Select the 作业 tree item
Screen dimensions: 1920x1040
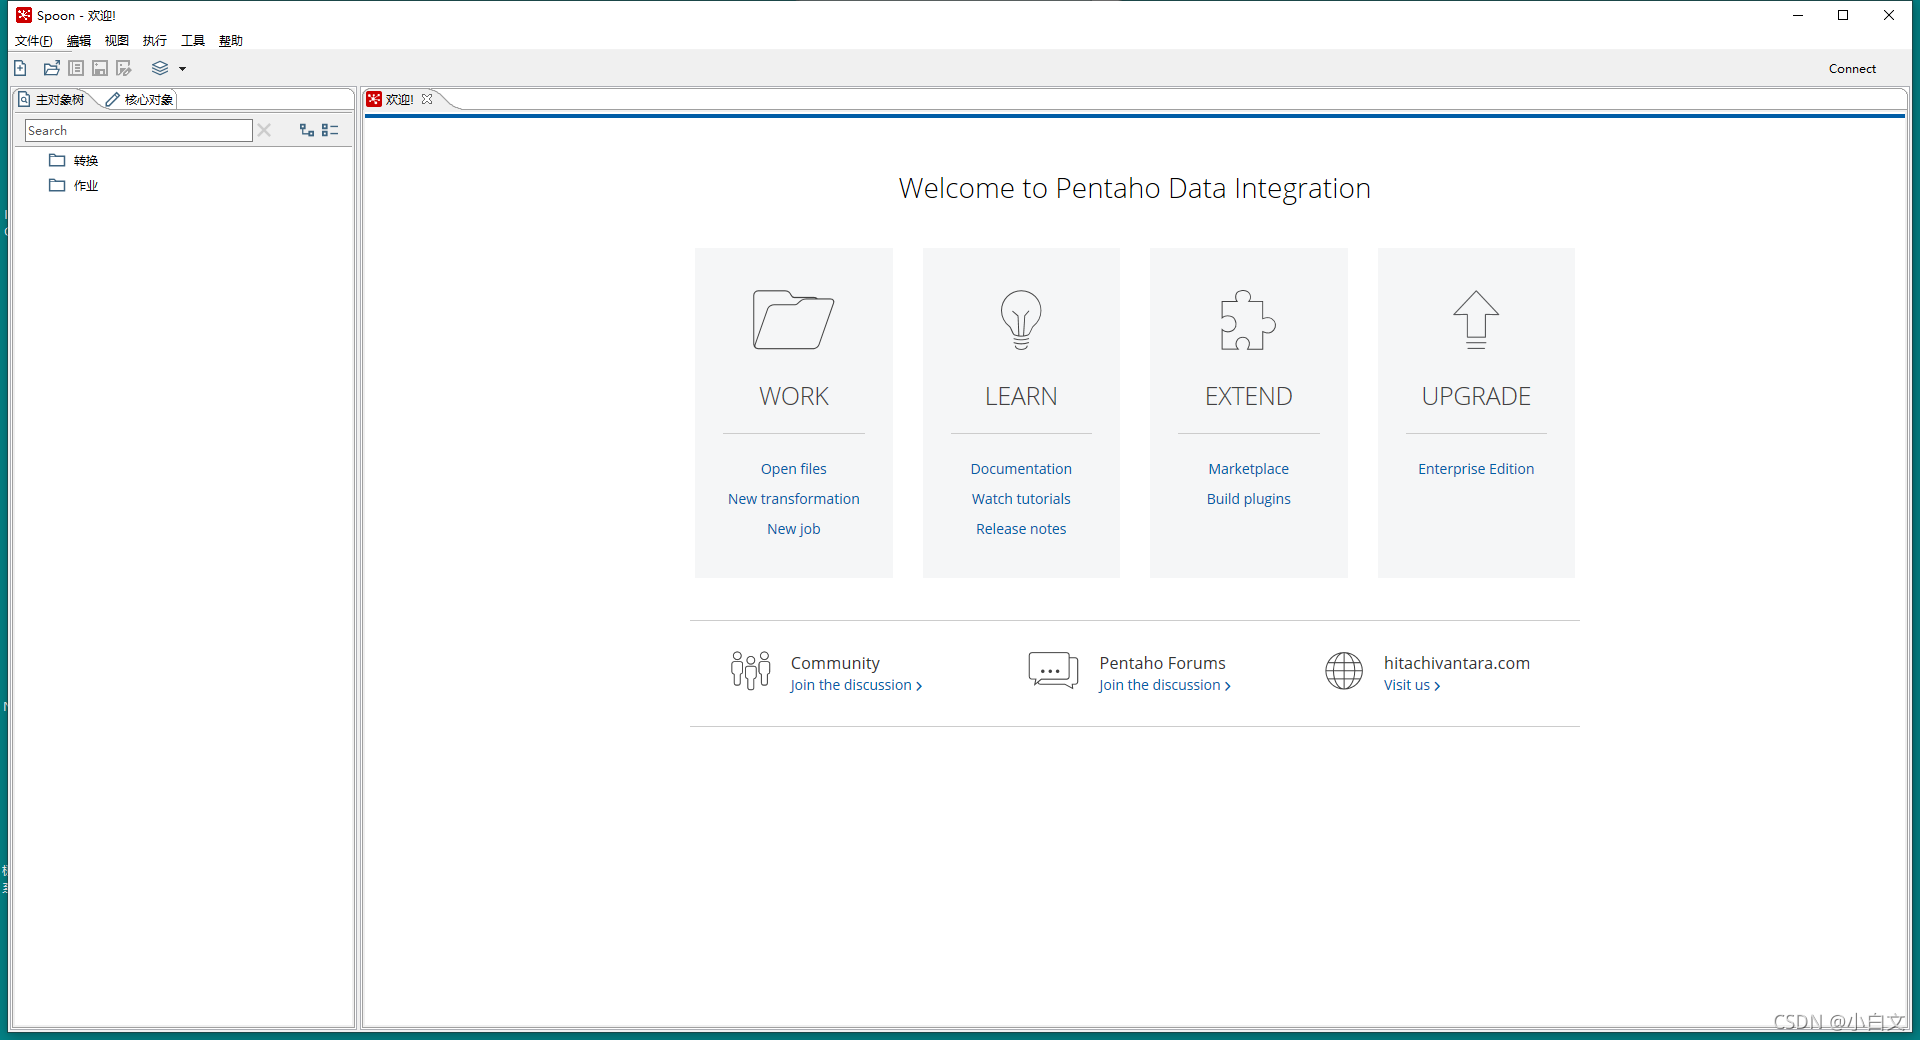click(86, 185)
